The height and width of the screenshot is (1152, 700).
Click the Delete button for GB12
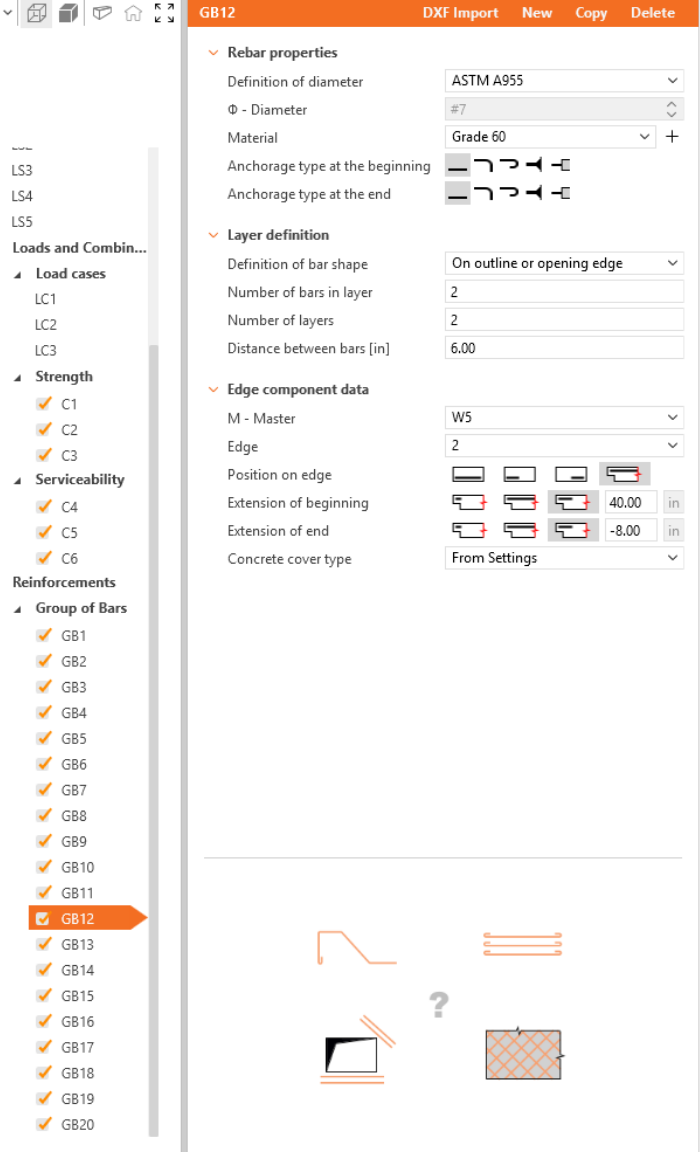(652, 13)
